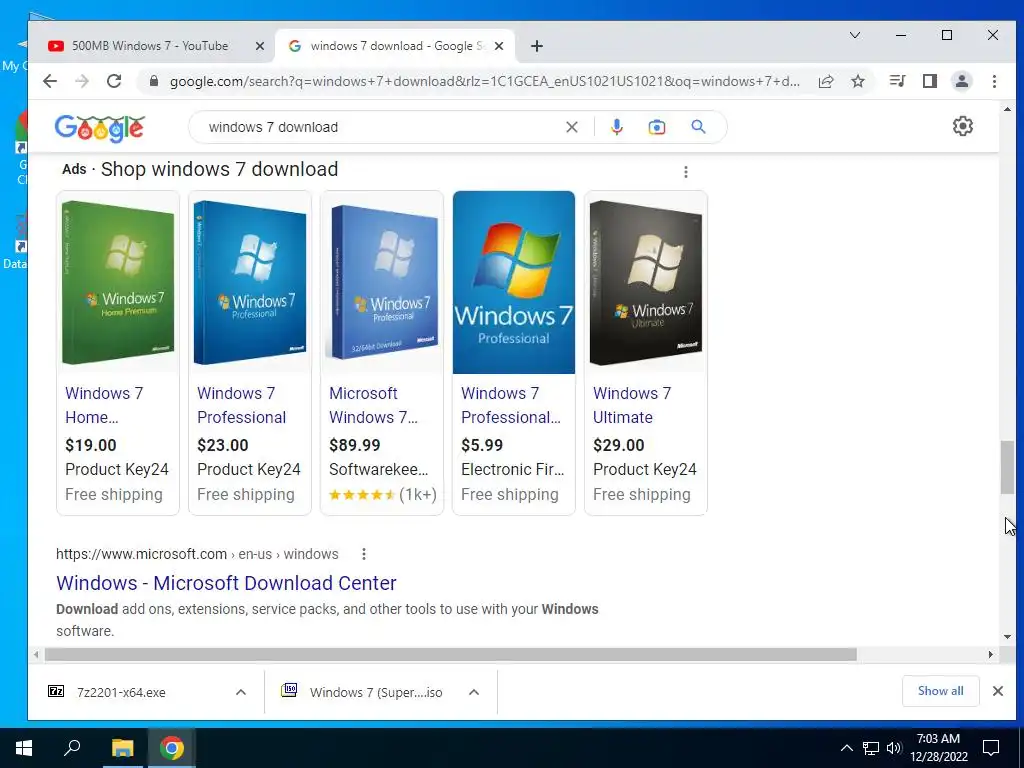
Task: Open Windows 7 Ultimate product link
Action: point(632,405)
